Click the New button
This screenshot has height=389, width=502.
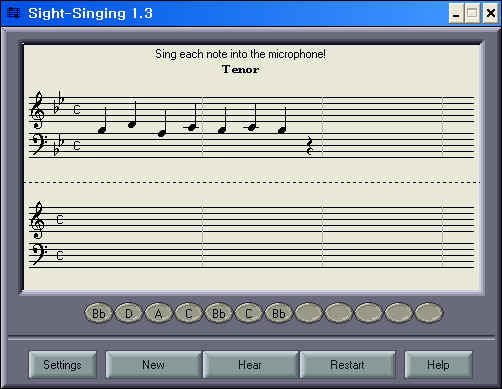coord(153,364)
